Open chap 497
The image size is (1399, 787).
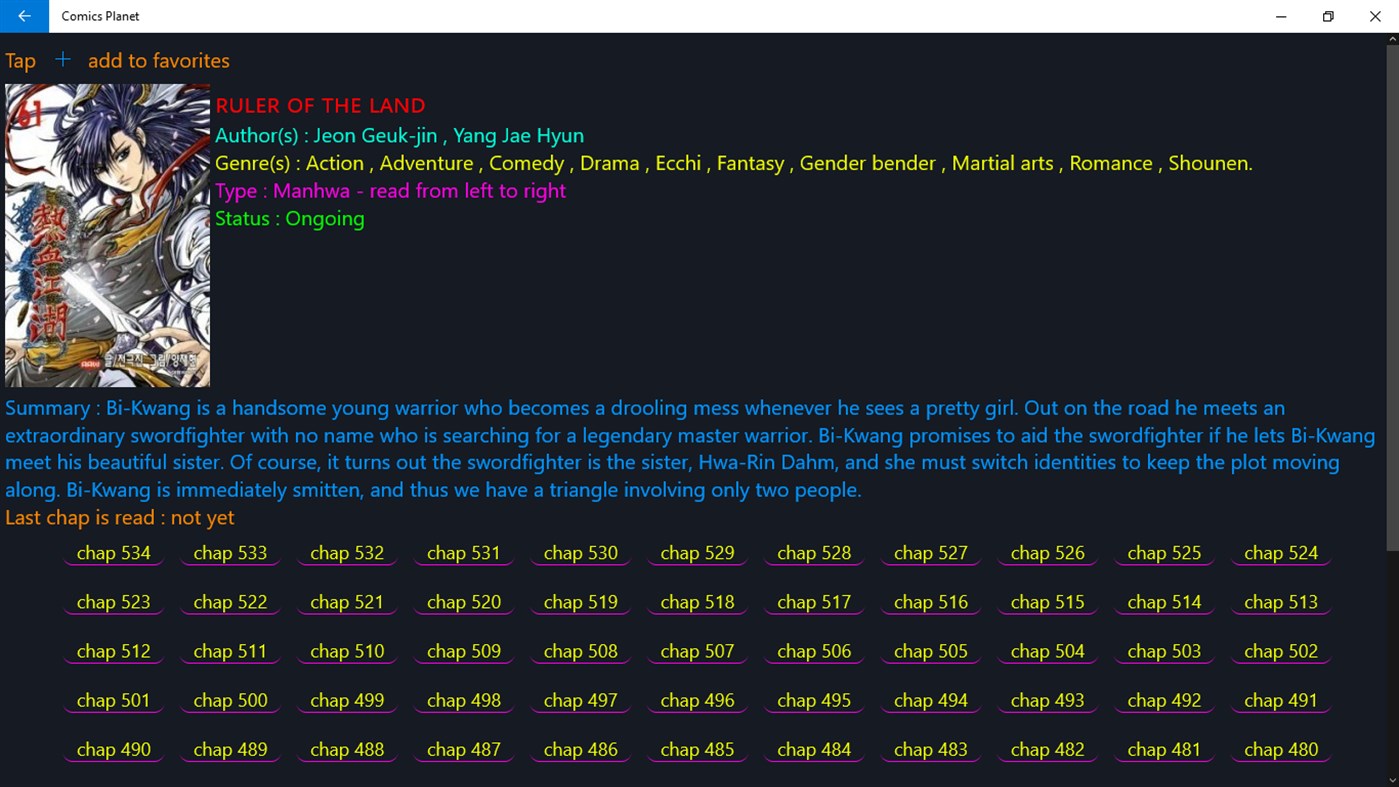[581, 700]
